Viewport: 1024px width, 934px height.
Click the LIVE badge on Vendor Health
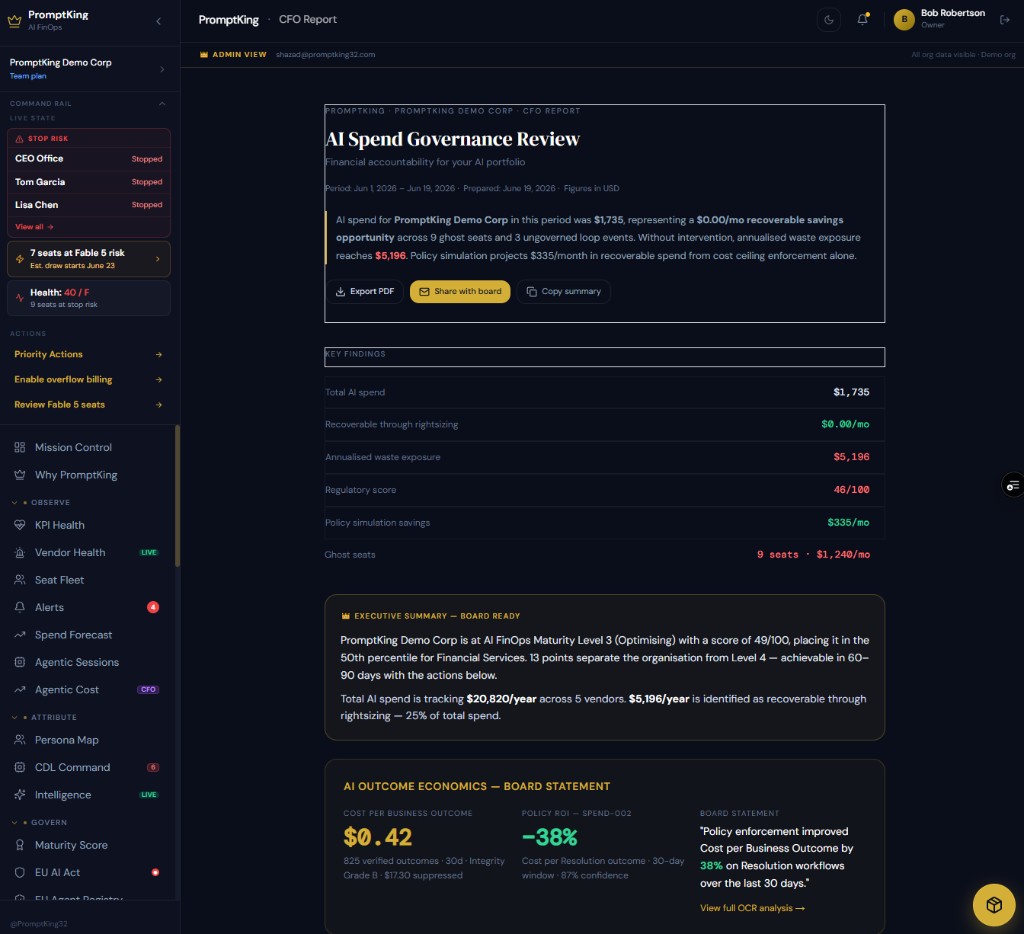(x=149, y=553)
